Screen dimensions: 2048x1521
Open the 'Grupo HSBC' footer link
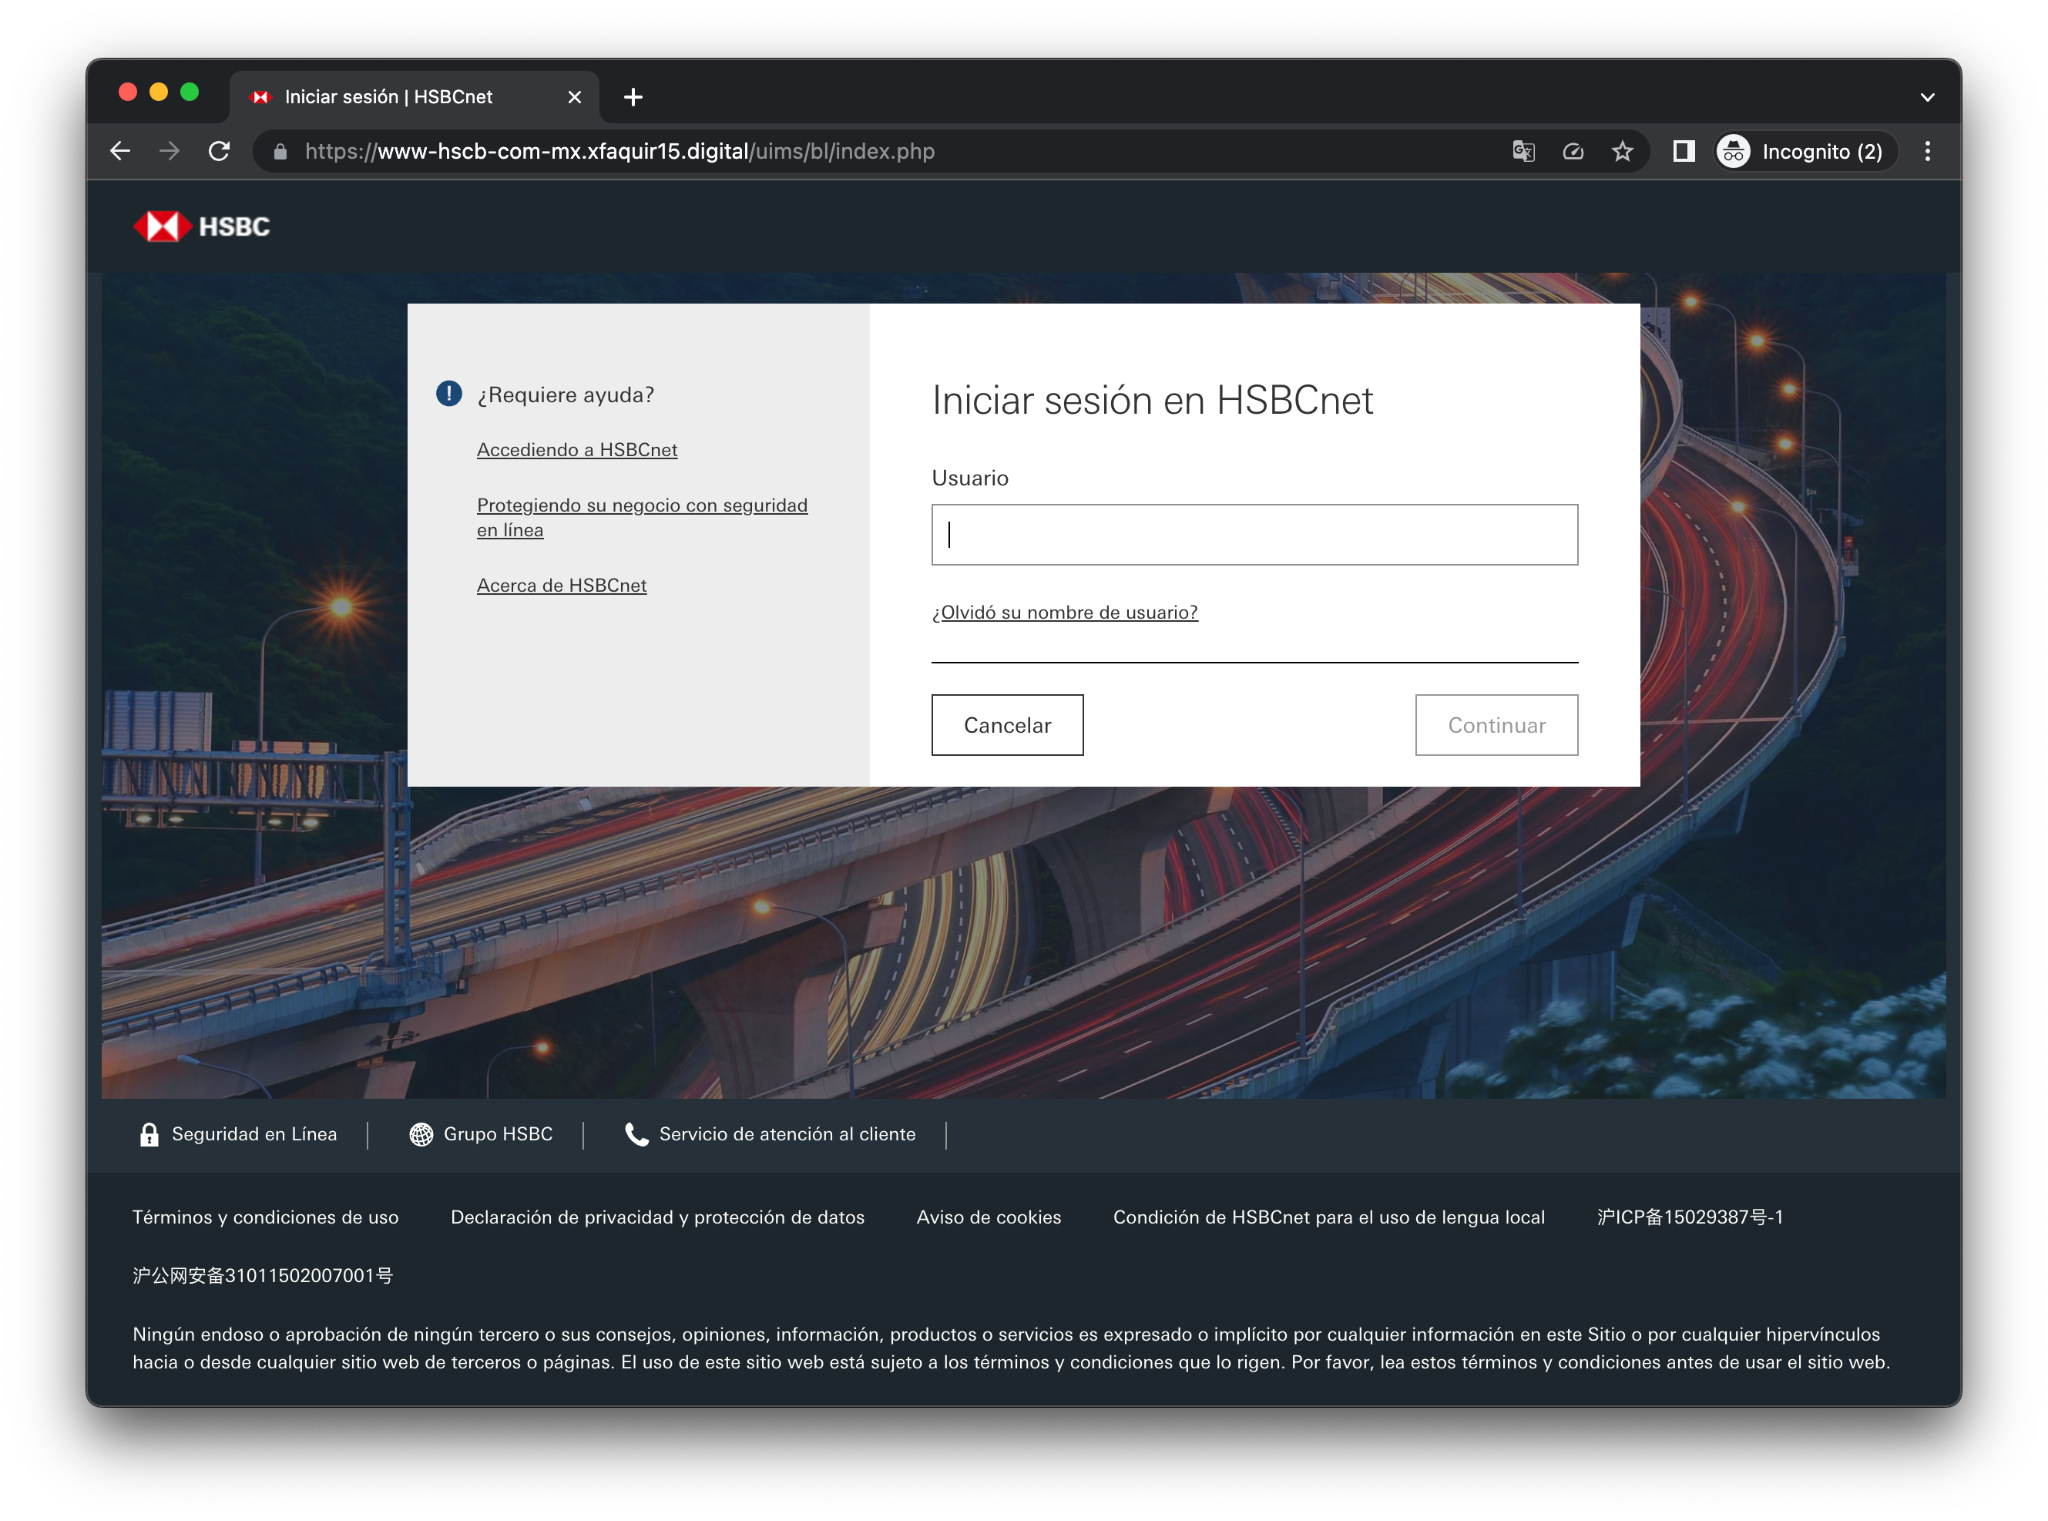(498, 1134)
